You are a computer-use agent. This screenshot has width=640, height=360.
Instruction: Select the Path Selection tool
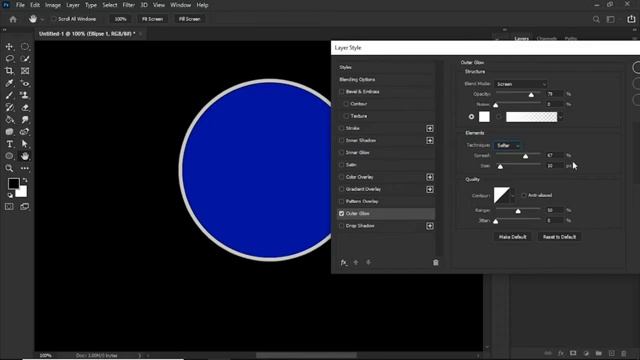click(x=25, y=144)
